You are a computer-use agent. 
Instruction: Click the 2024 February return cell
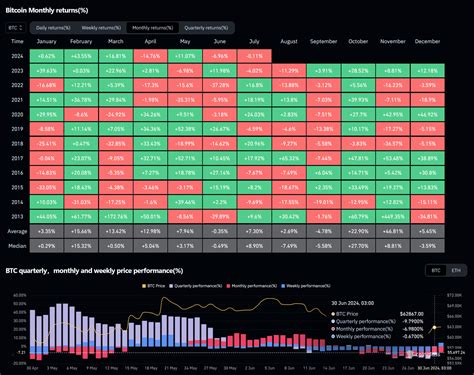pos(81,56)
